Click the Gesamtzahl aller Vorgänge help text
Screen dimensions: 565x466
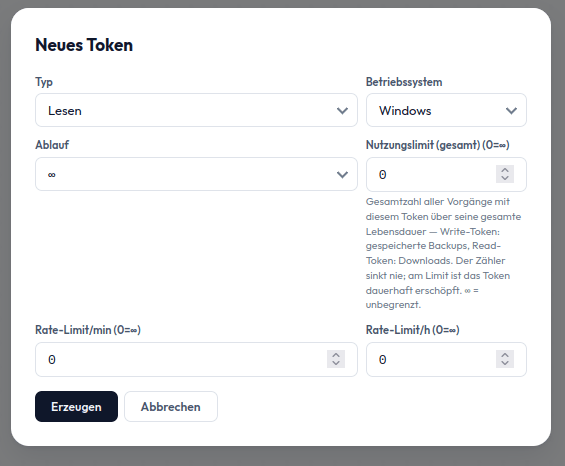pos(443,253)
